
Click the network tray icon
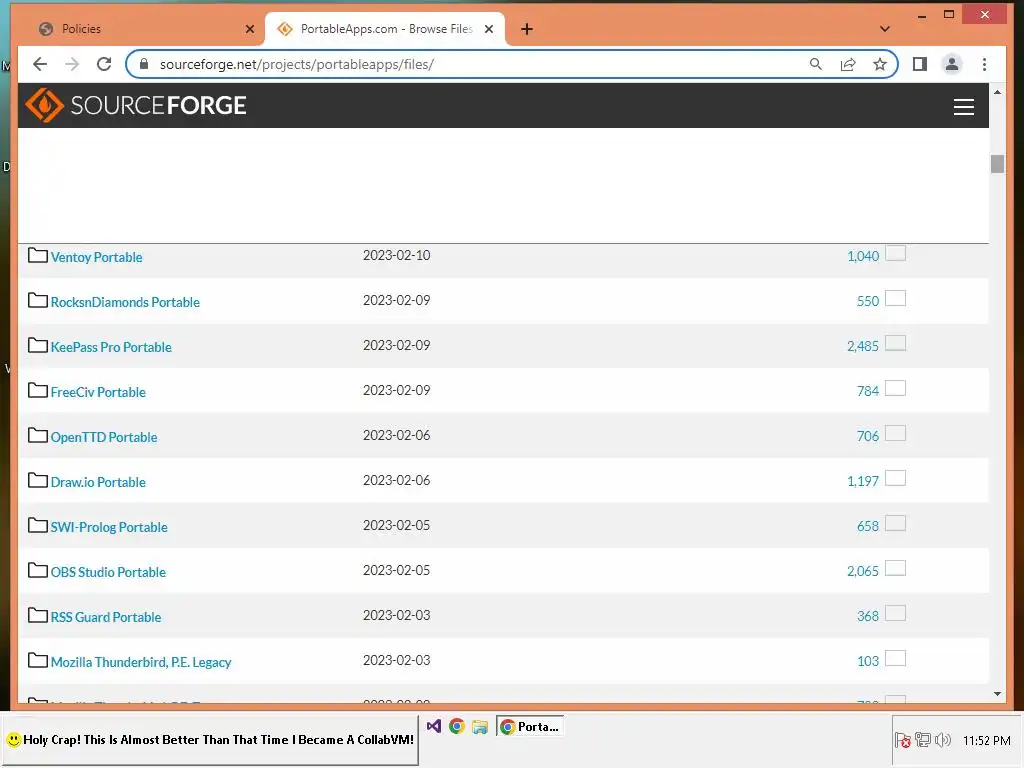(x=923, y=740)
